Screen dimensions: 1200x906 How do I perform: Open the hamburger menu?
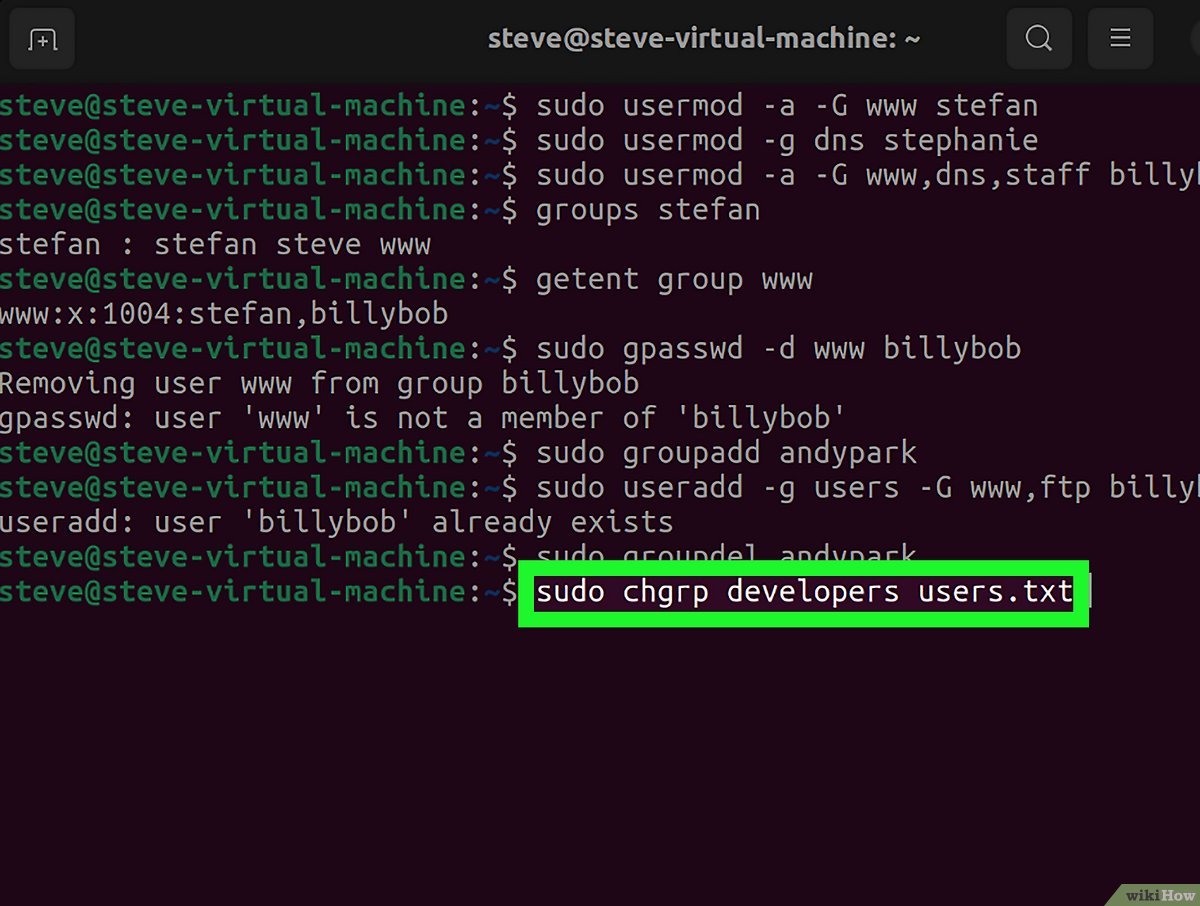pos(1120,40)
